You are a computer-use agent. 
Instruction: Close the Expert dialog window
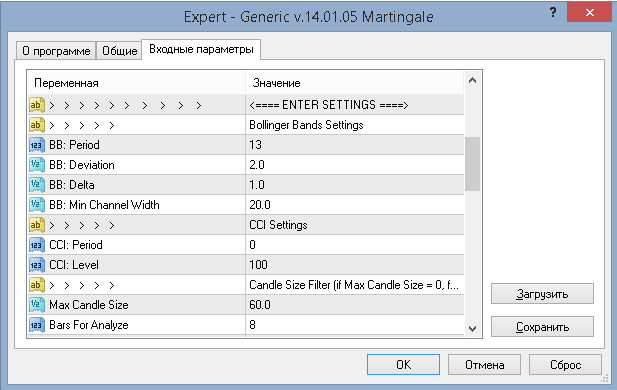589,13
